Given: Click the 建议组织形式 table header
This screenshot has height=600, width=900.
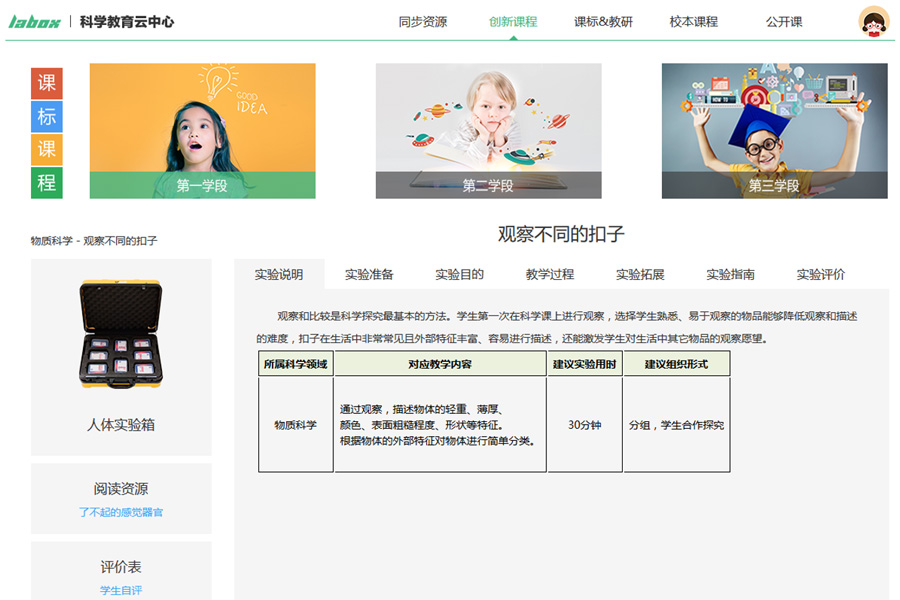Looking at the screenshot, I should coord(677,364).
